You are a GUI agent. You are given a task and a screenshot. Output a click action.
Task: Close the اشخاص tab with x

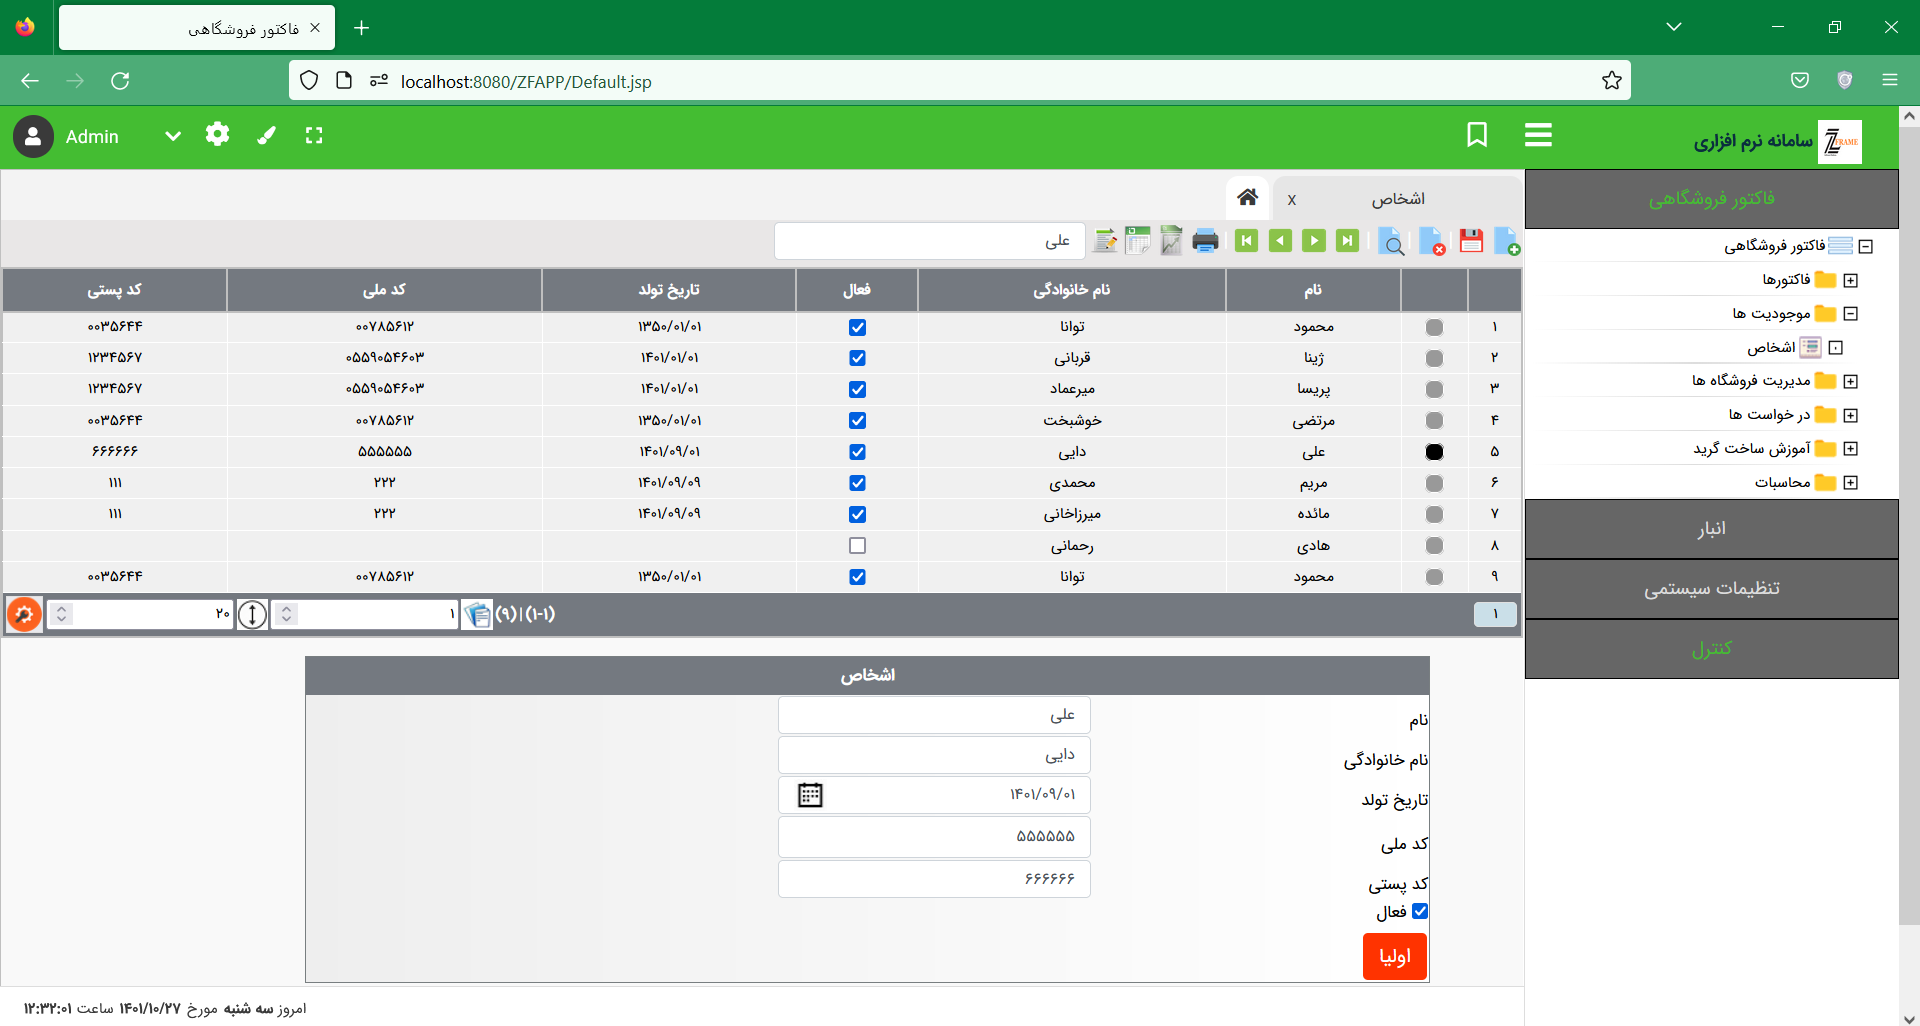[1292, 200]
